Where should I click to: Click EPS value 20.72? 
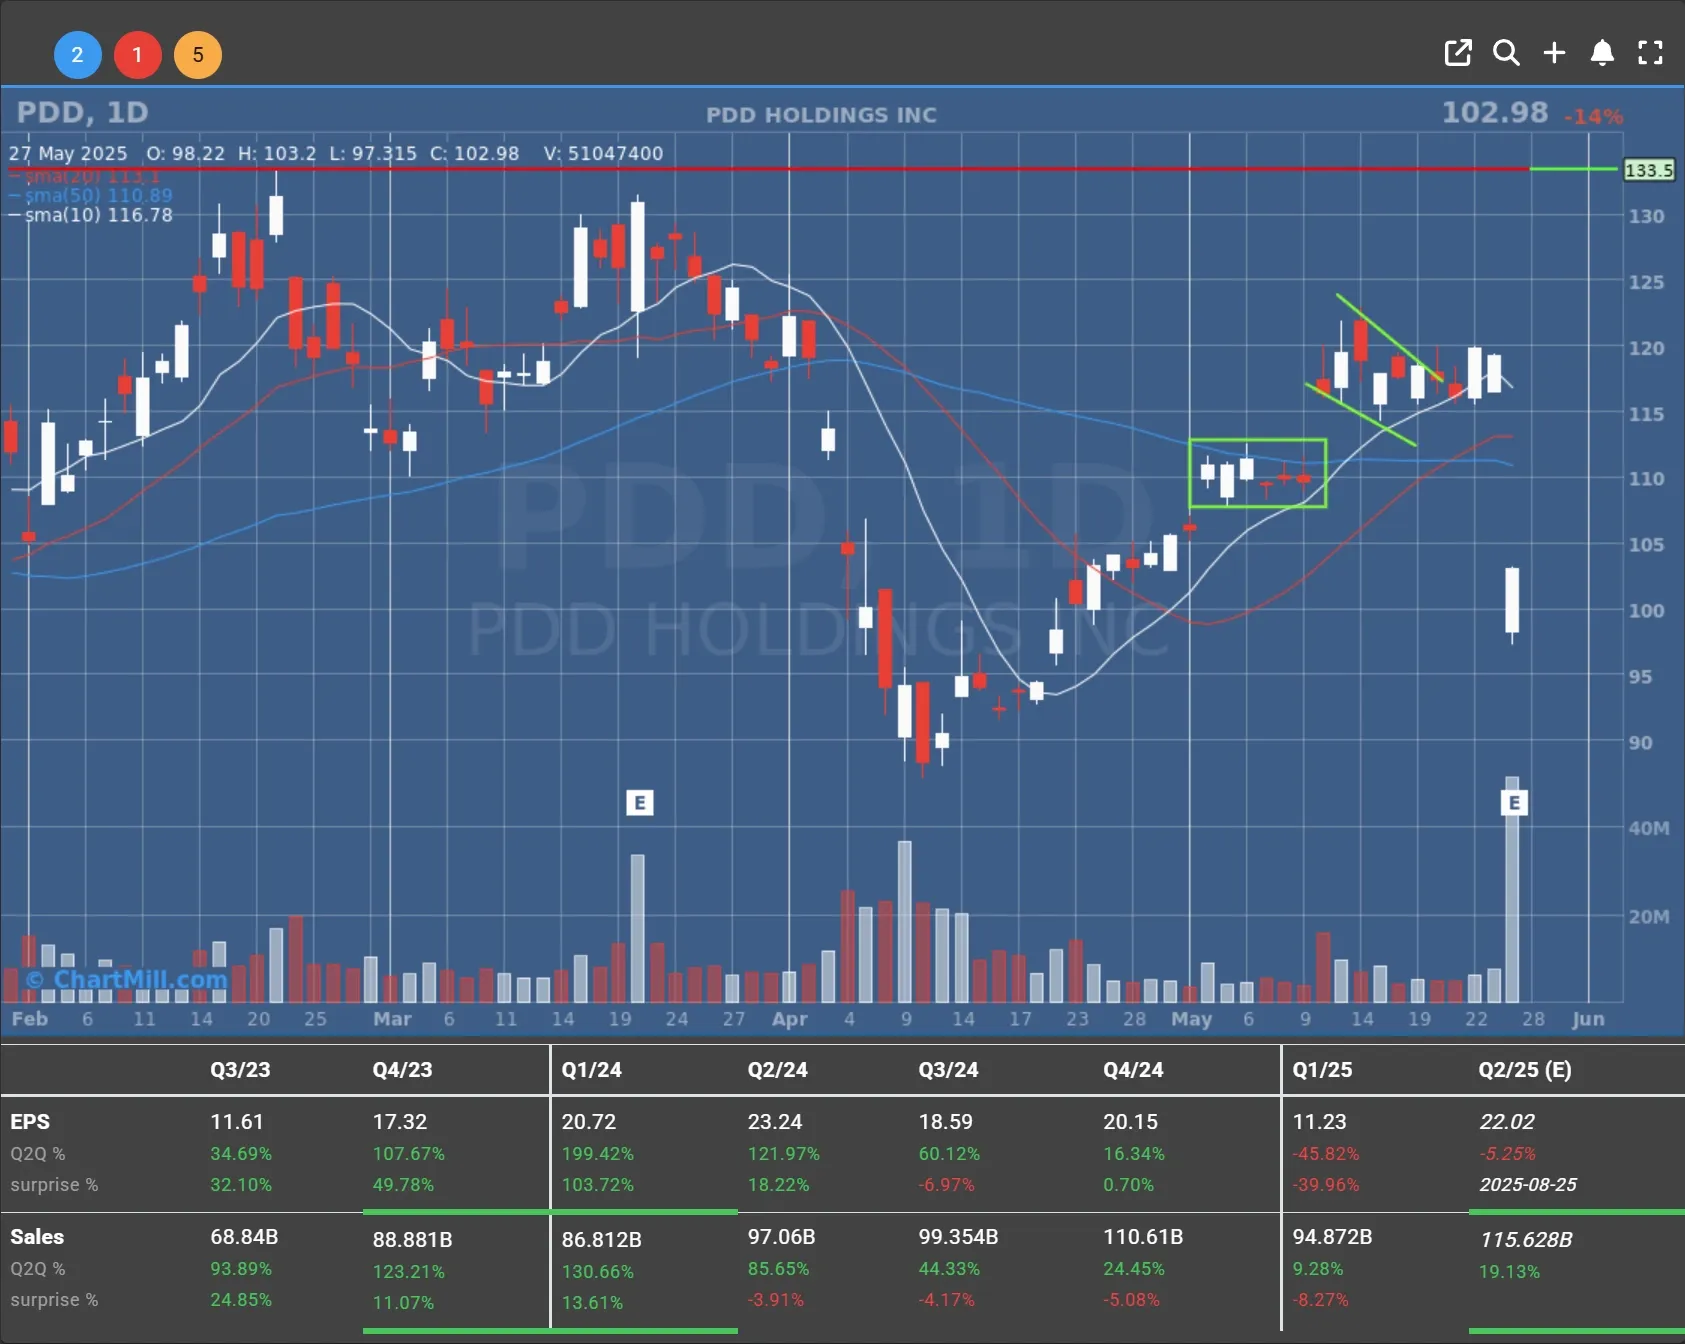pyautogui.click(x=589, y=1122)
